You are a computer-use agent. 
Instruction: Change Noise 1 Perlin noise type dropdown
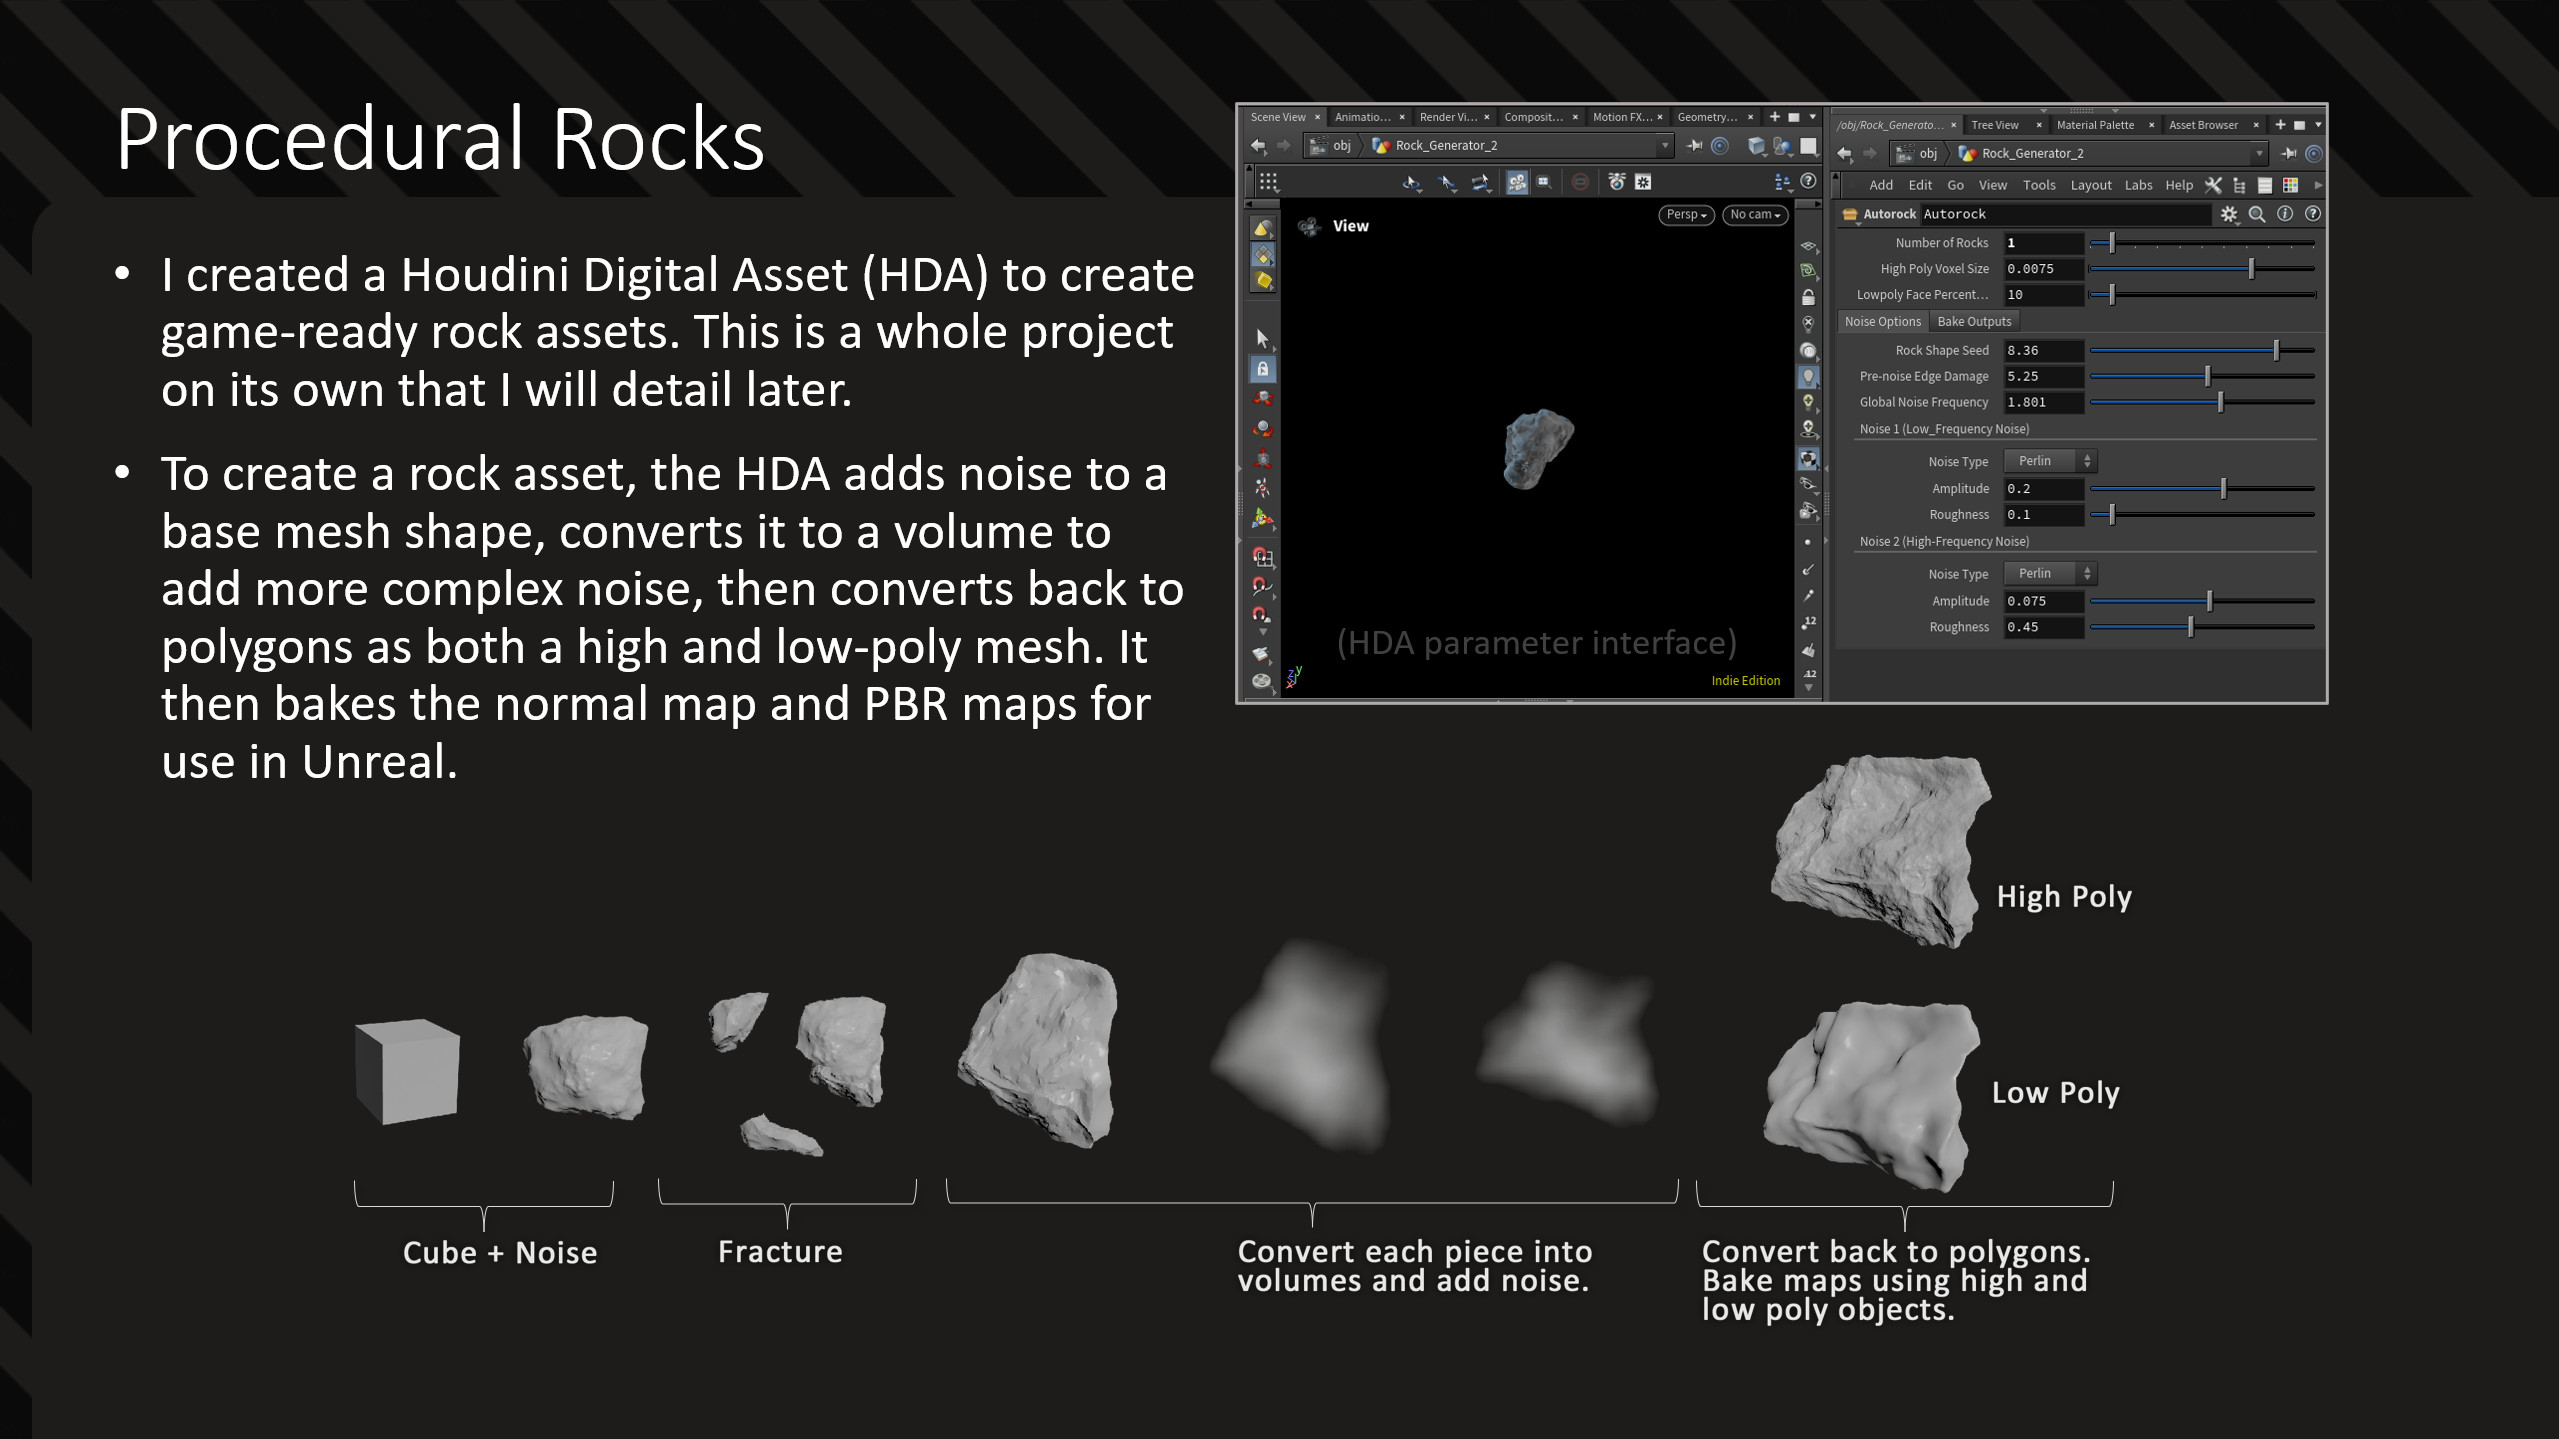tap(2045, 460)
